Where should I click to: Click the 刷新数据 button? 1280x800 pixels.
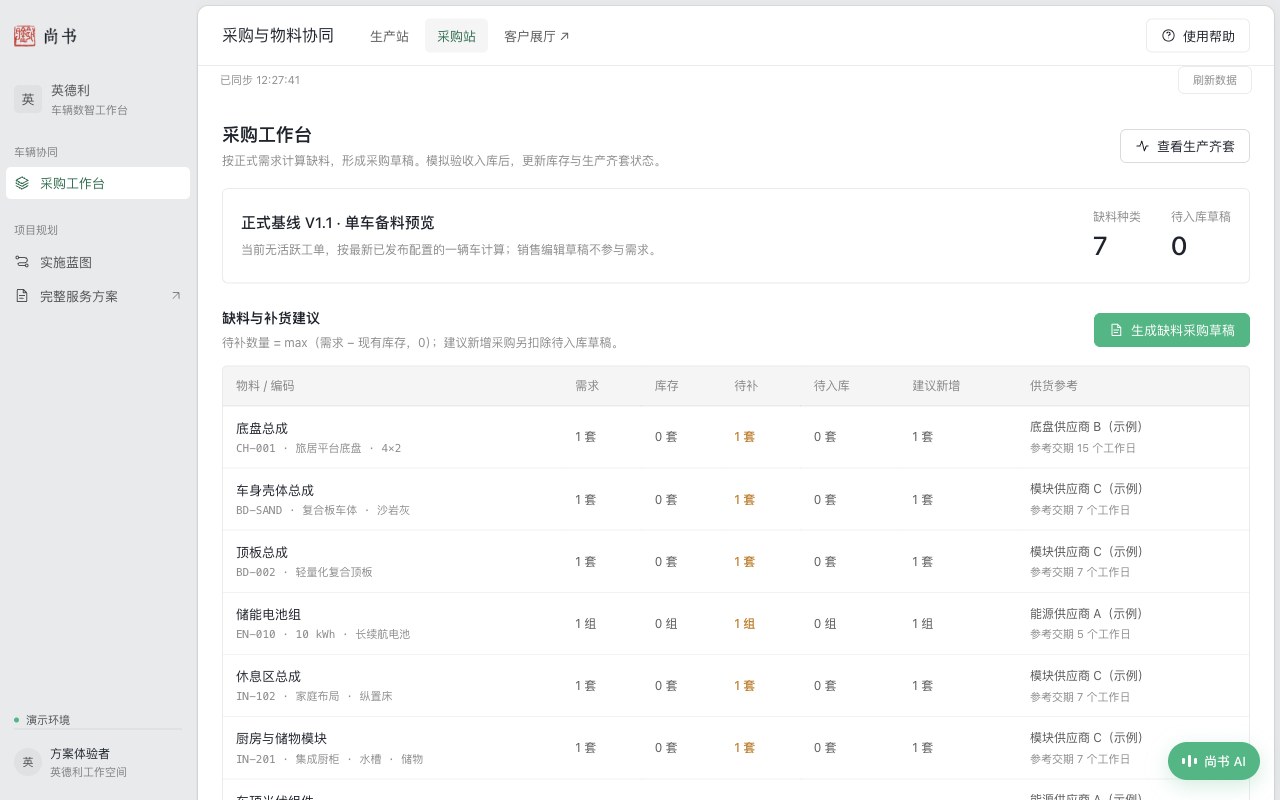(1214, 80)
